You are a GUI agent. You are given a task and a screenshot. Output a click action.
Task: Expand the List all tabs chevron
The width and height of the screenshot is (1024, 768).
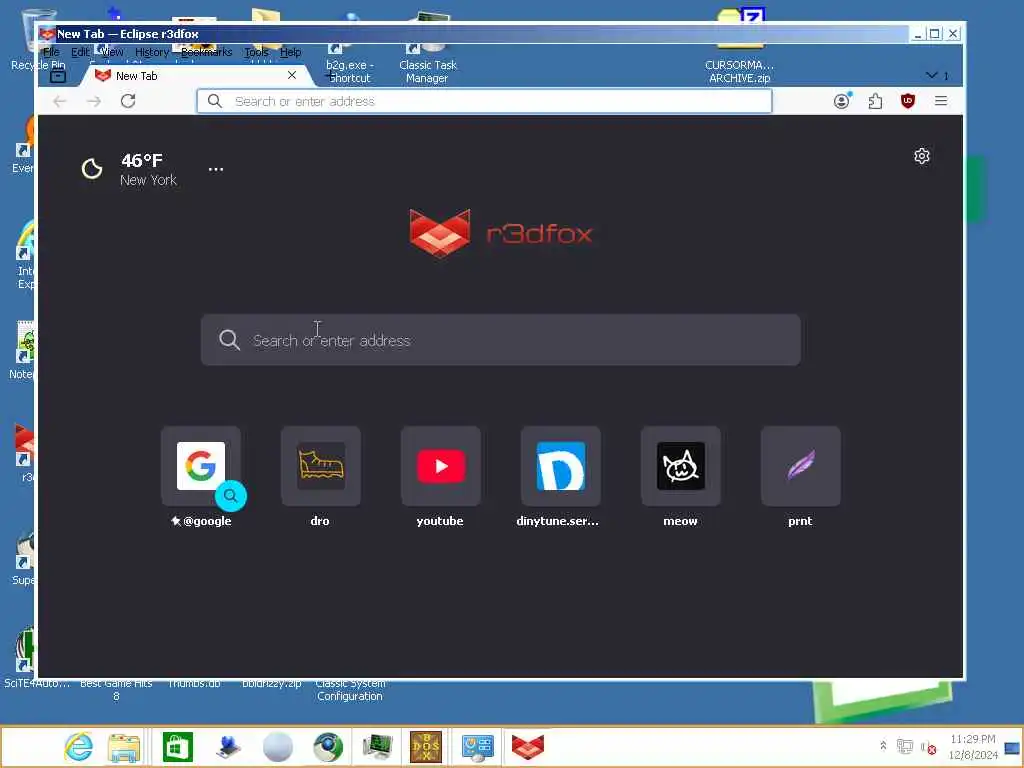[932, 76]
